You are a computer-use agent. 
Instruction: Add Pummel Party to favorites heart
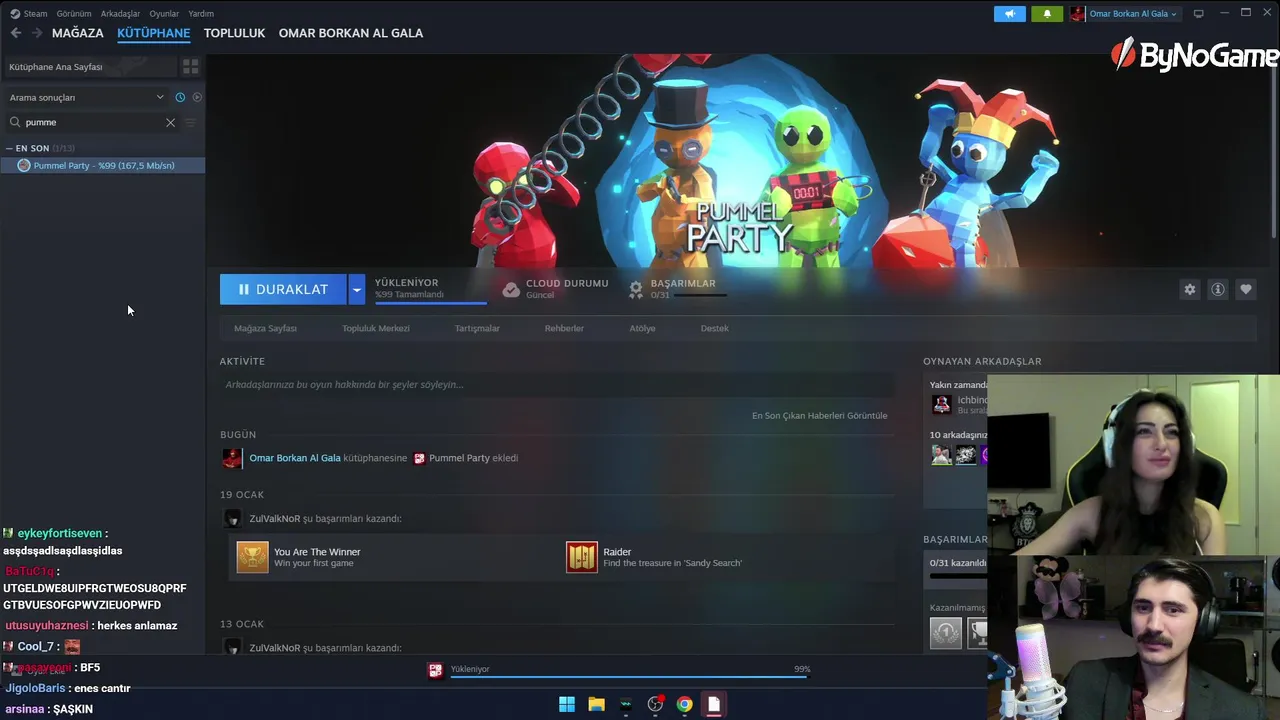pos(1246,289)
